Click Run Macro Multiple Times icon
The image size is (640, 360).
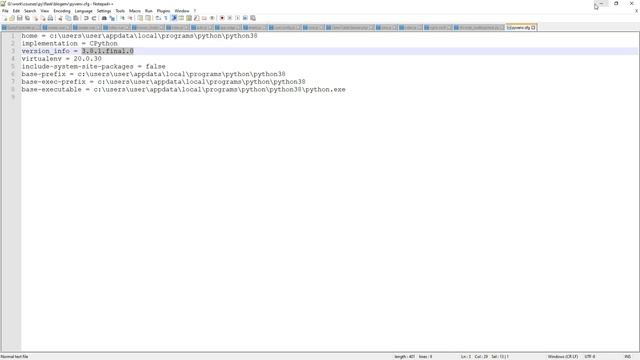pyautogui.click(x=245, y=18)
